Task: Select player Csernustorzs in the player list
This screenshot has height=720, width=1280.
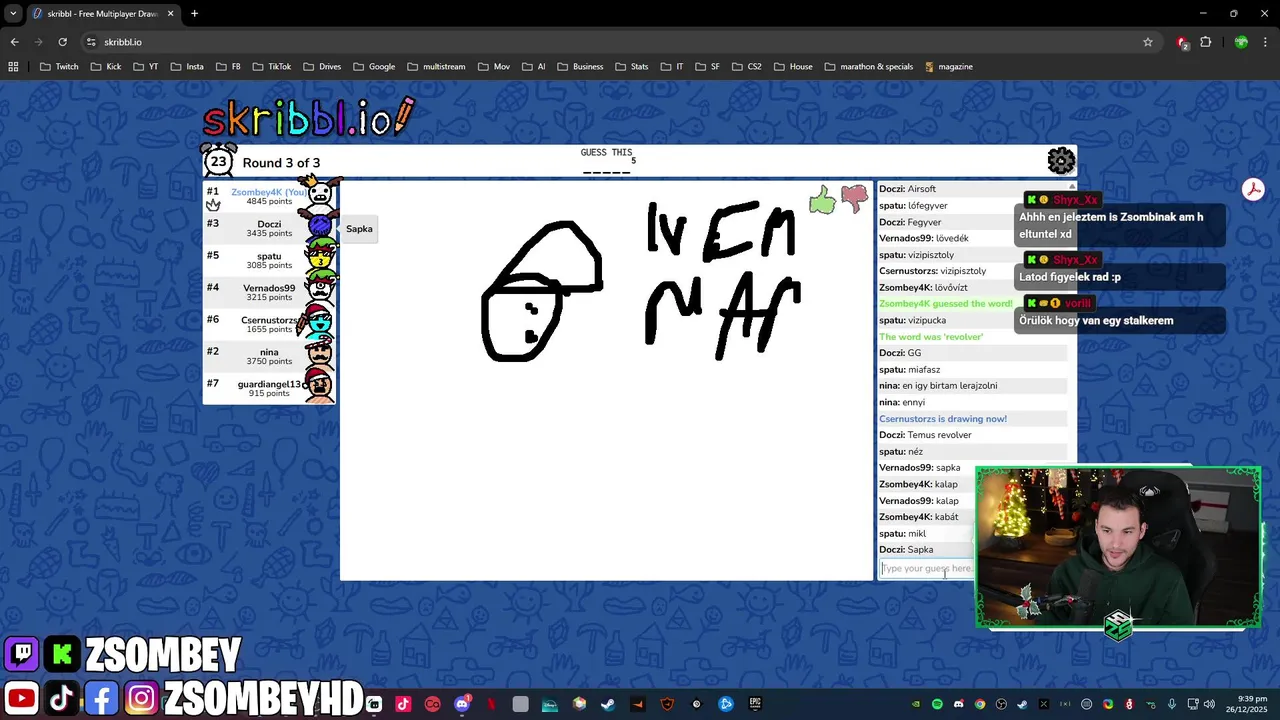Action: coord(269,324)
